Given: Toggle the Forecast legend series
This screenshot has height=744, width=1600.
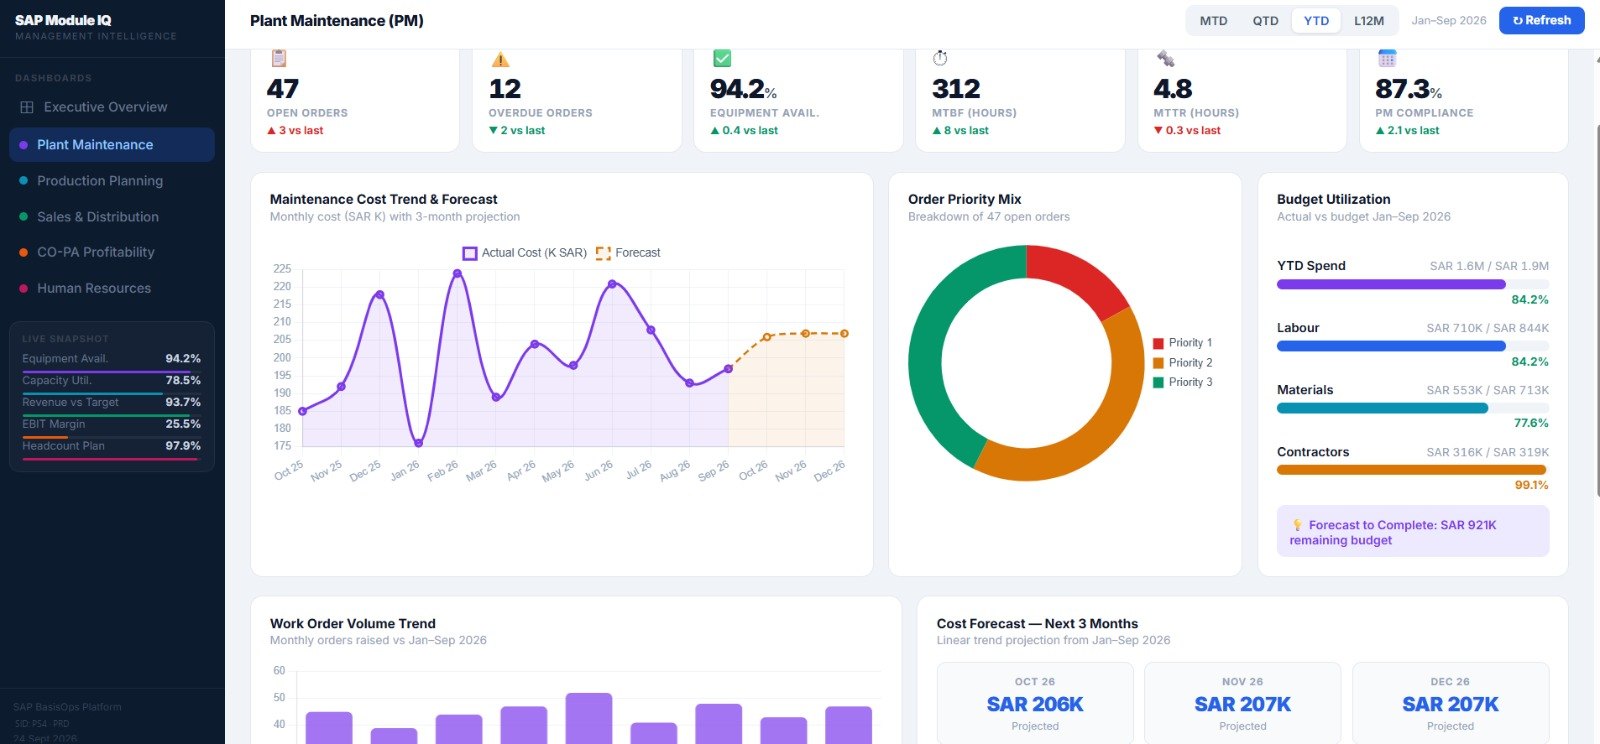Looking at the screenshot, I should (628, 253).
